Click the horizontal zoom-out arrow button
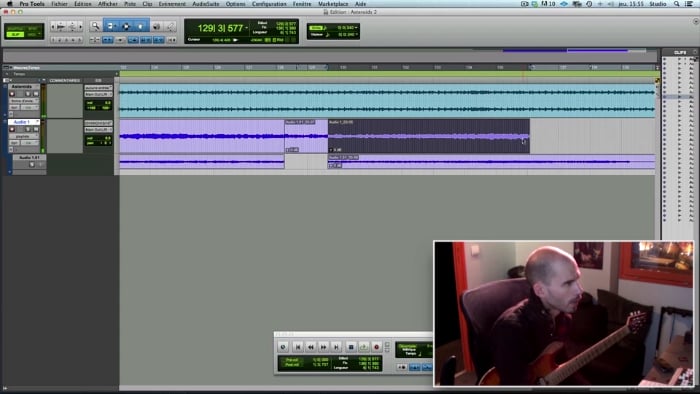Screen dimensions: 700x394 tap(53, 26)
